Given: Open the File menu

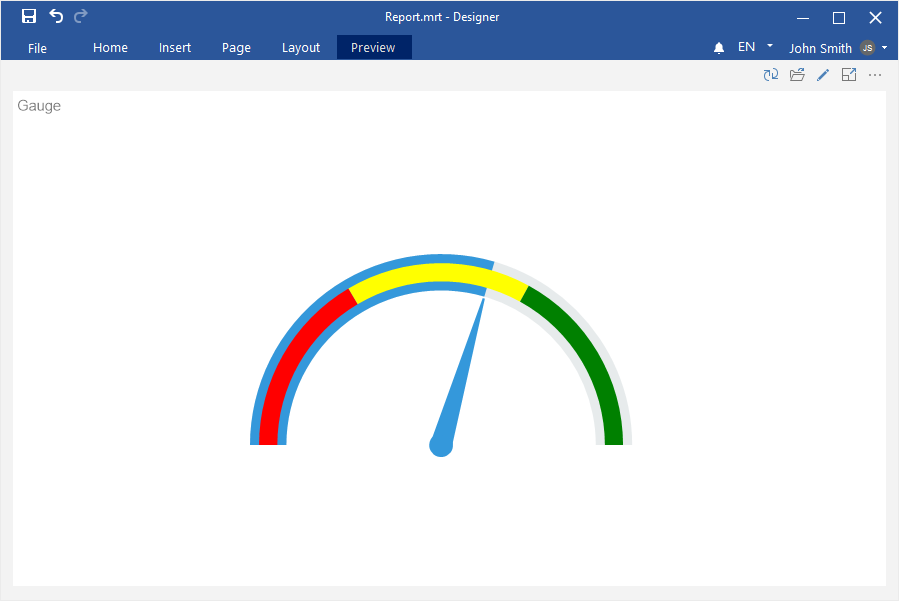Looking at the screenshot, I should [37, 48].
